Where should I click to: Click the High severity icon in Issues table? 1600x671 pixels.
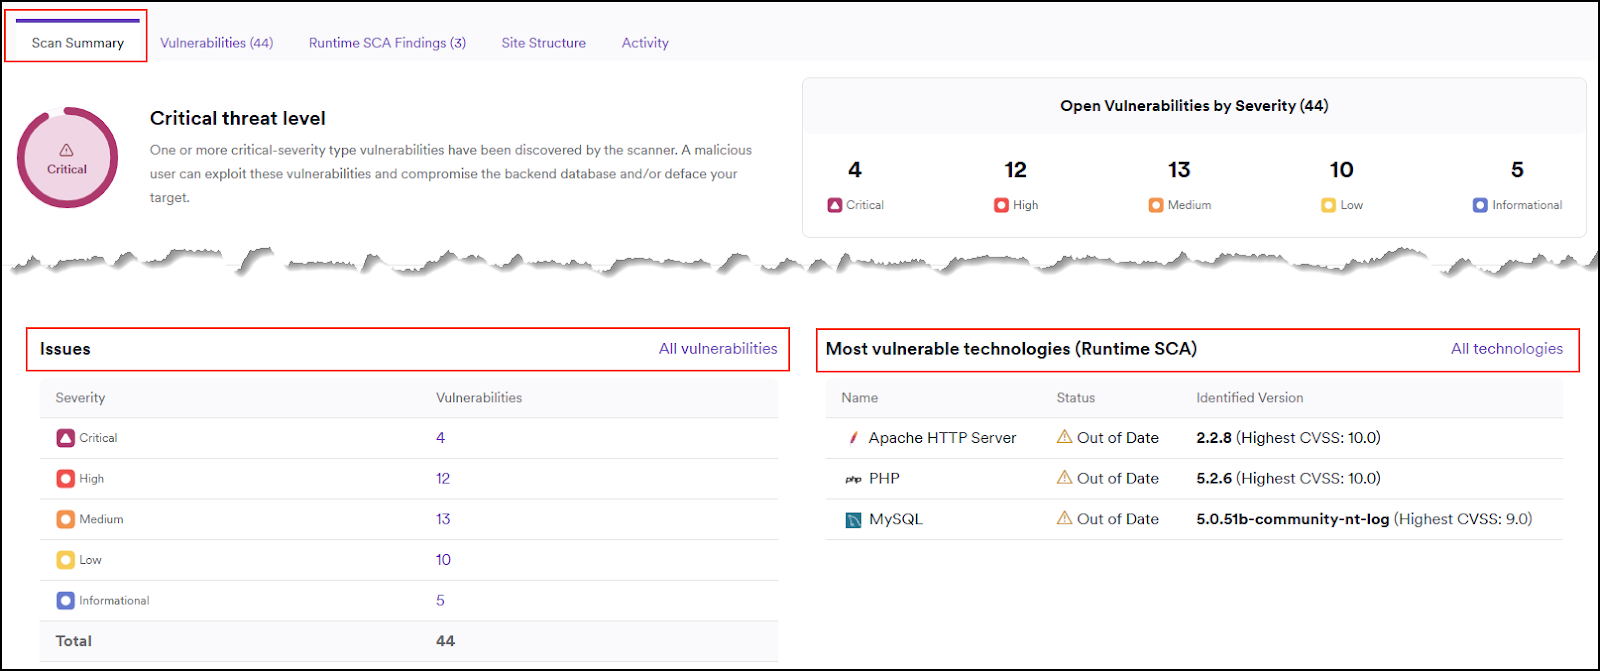[x=65, y=479]
